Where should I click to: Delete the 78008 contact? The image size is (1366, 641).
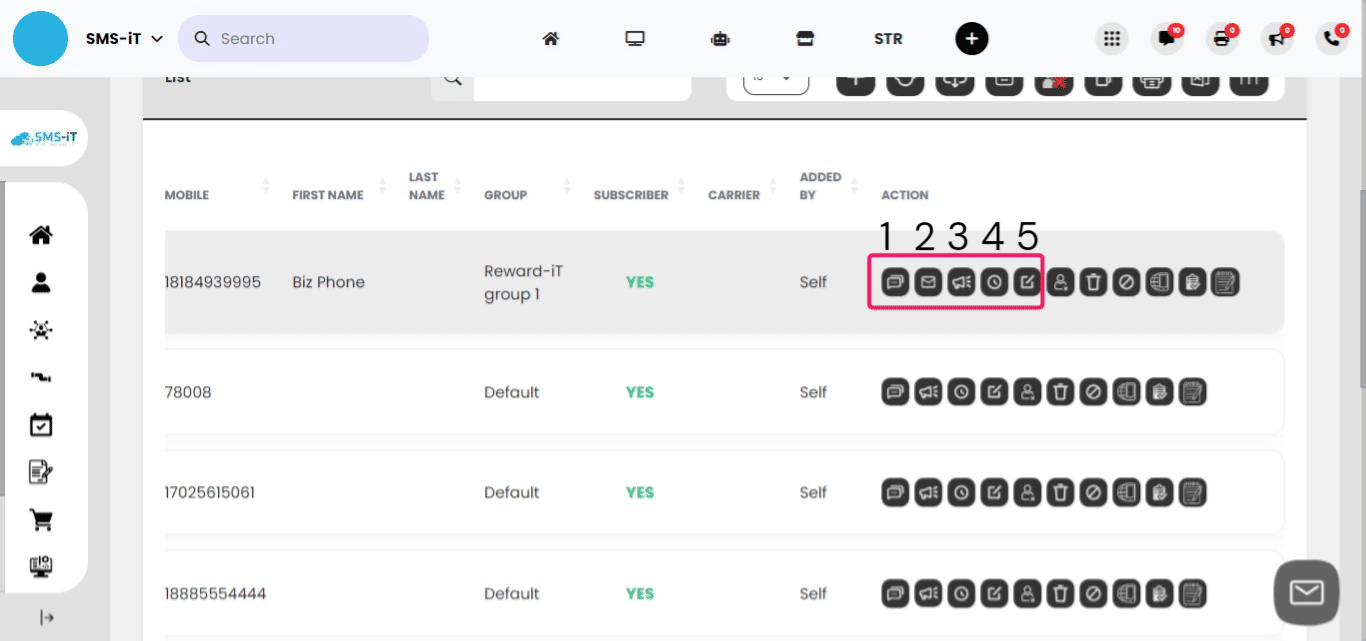(x=1060, y=392)
